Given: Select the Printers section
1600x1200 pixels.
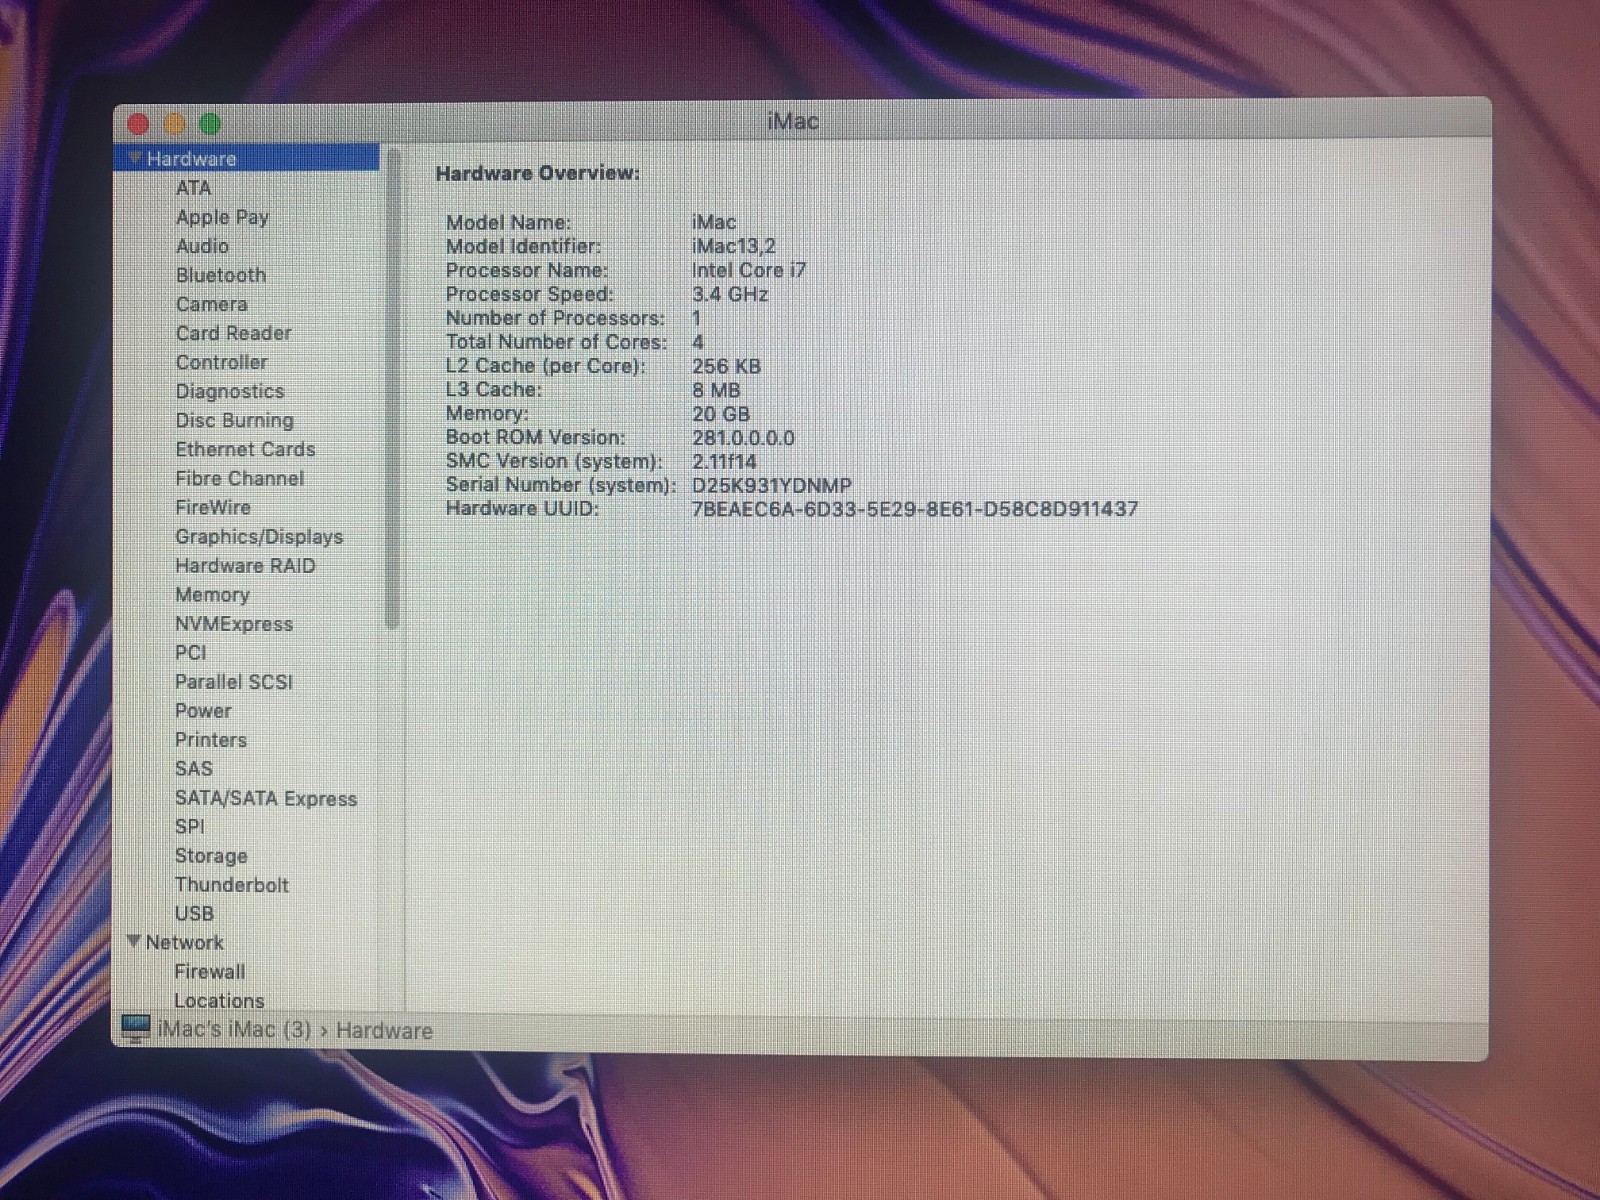Looking at the screenshot, I should point(210,740).
